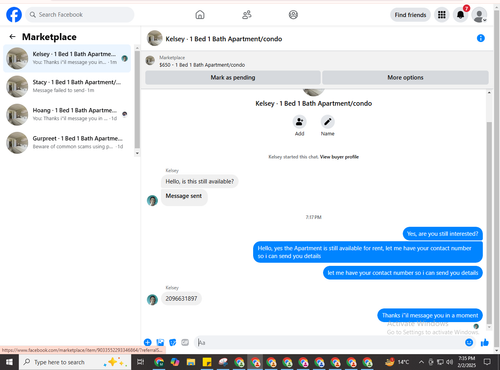Go back using the Marketplace arrow

13,37
